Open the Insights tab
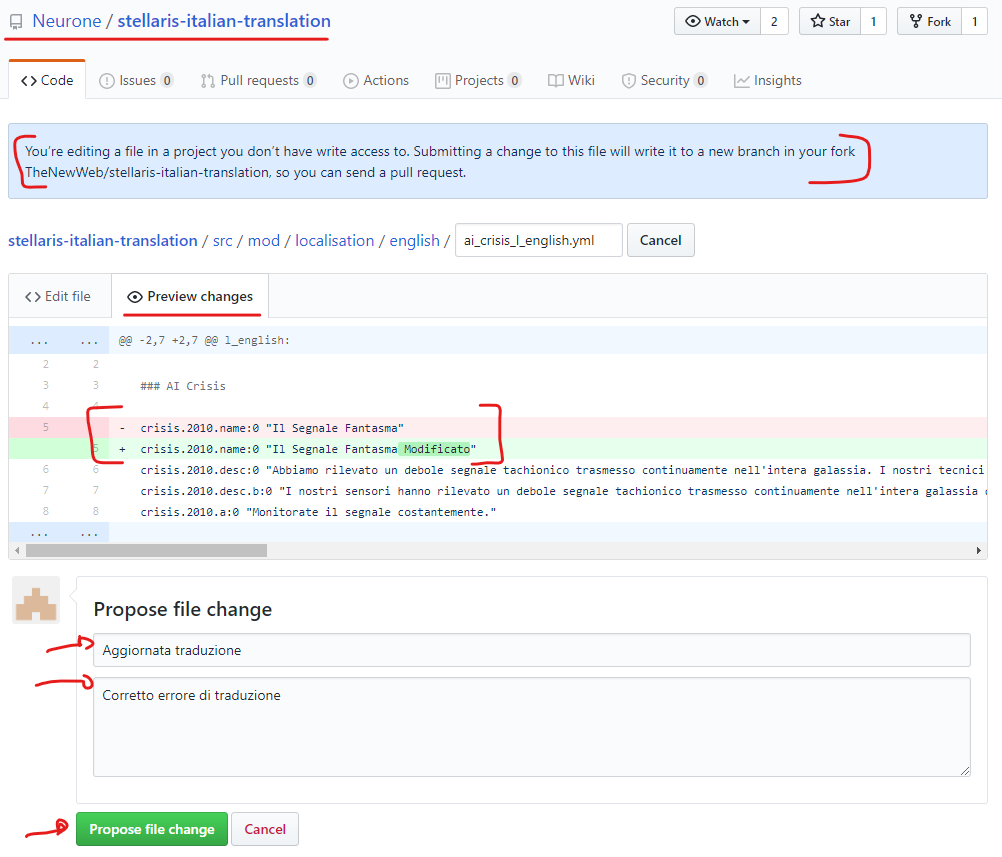This screenshot has height=857, width=1002. 767,81
